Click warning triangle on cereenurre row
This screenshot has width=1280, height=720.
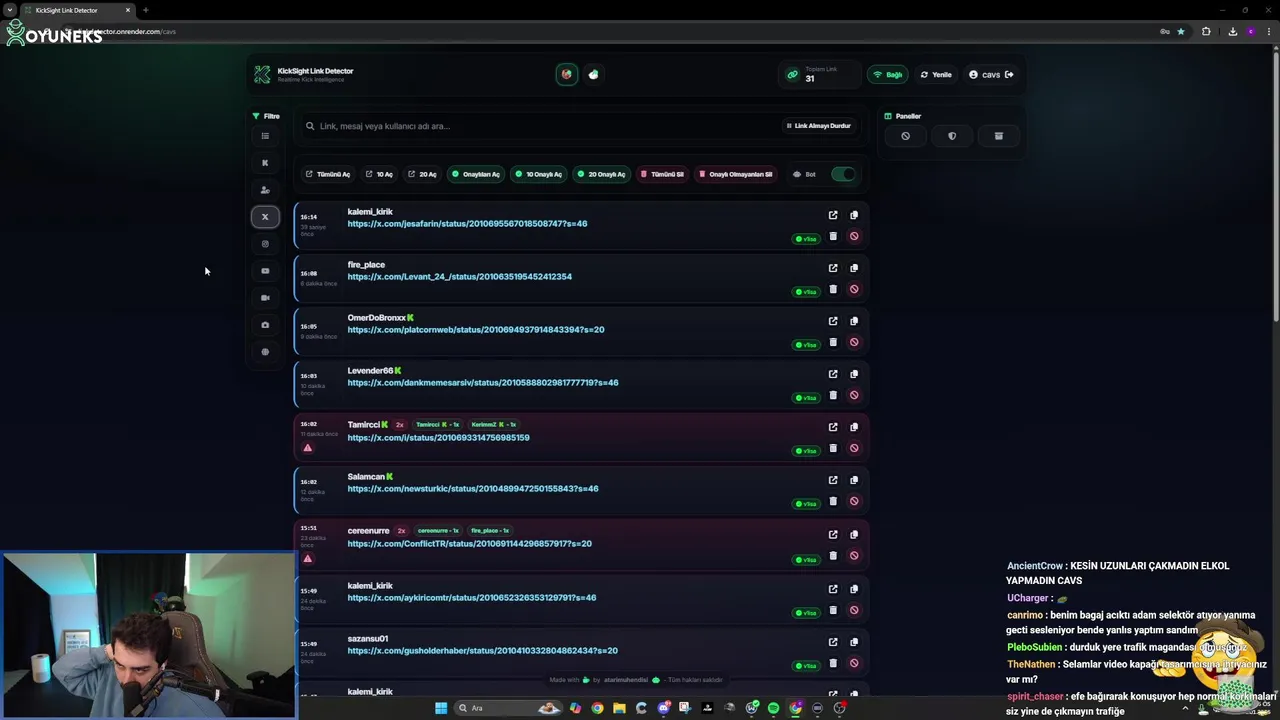[308, 559]
